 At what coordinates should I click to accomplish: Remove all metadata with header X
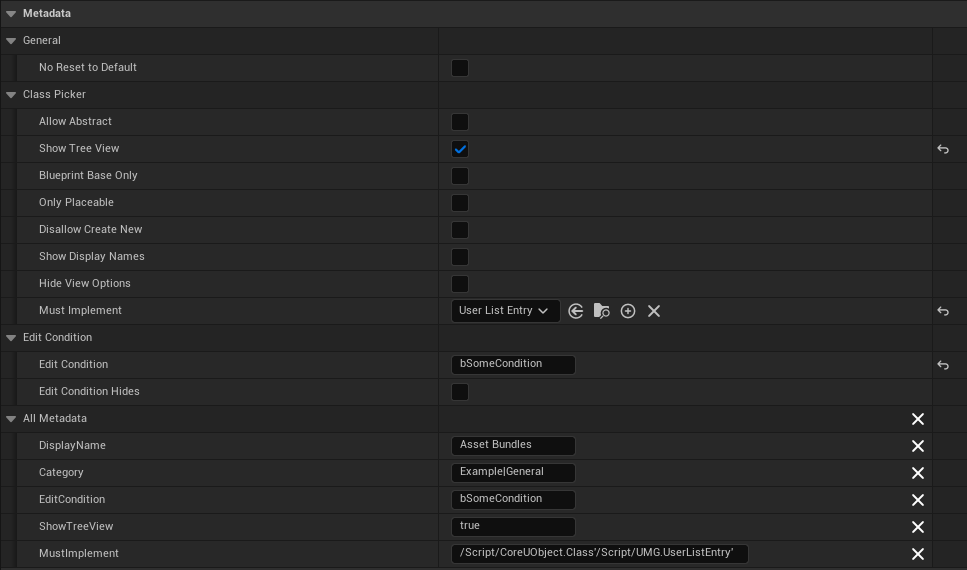(x=918, y=419)
